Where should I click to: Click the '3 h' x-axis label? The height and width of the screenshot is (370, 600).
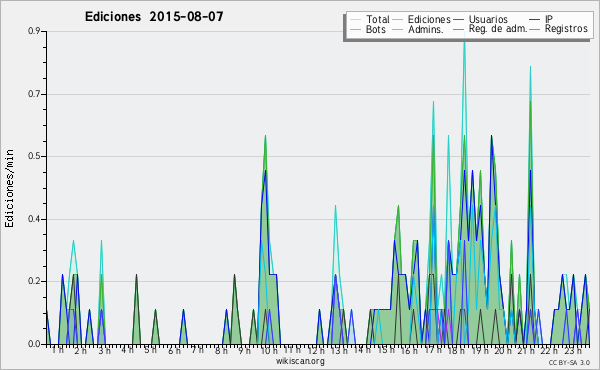(x=104, y=350)
